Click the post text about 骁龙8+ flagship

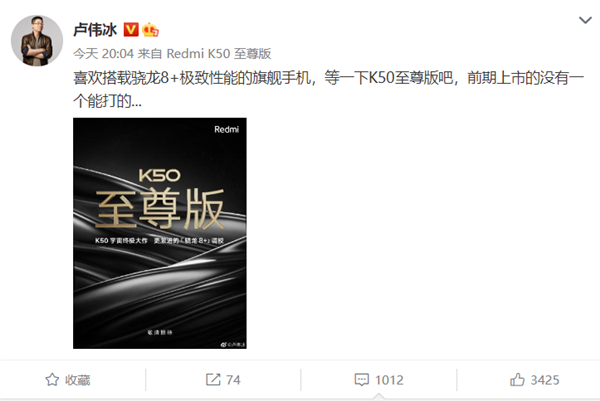(x=328, y=89)
